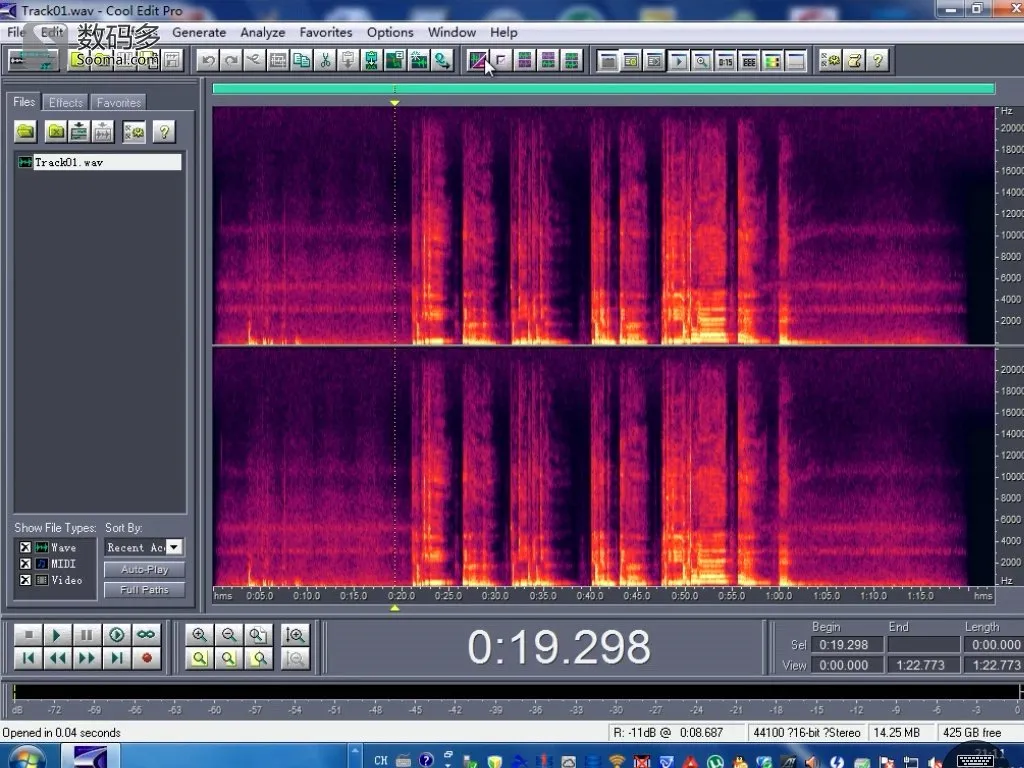Open a file with the Files panel folder icon
1024x768 pixels.
coord(25,131)
